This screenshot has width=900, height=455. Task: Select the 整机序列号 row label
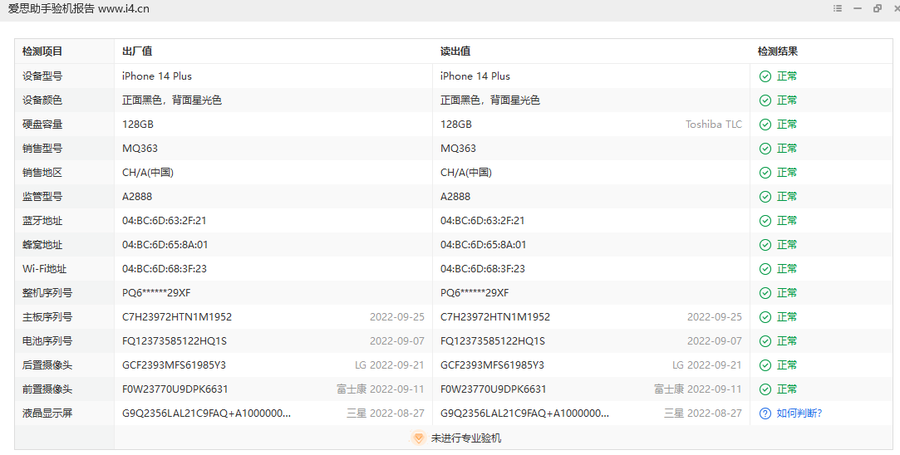[48, 293]
